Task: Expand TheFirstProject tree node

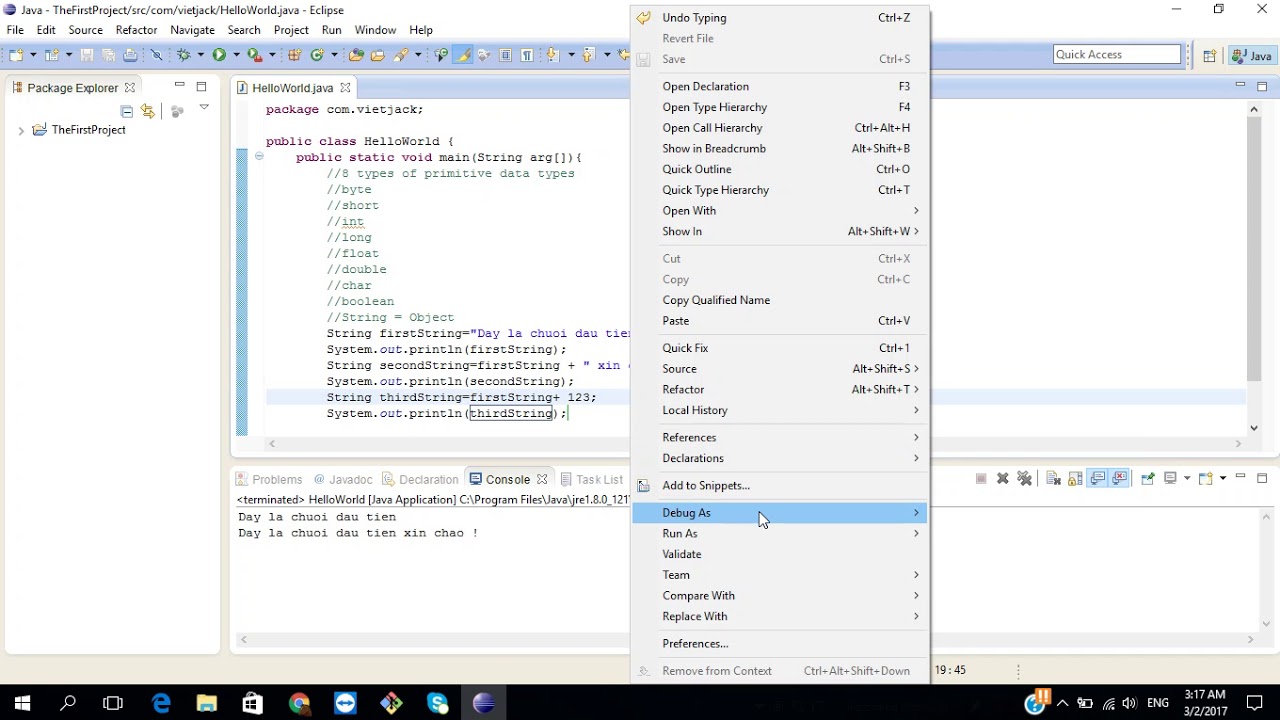Action: point(21,130)
